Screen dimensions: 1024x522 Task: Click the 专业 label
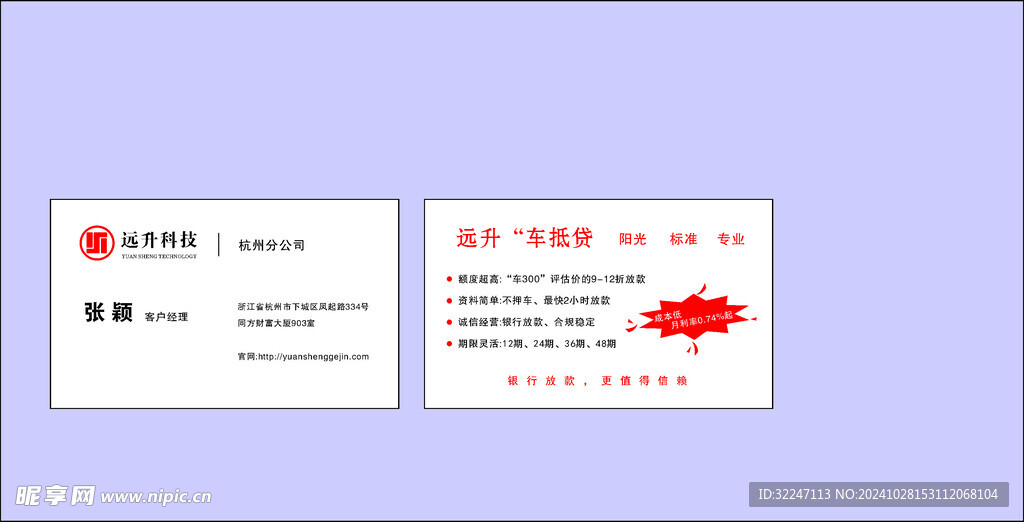[731, 239]
